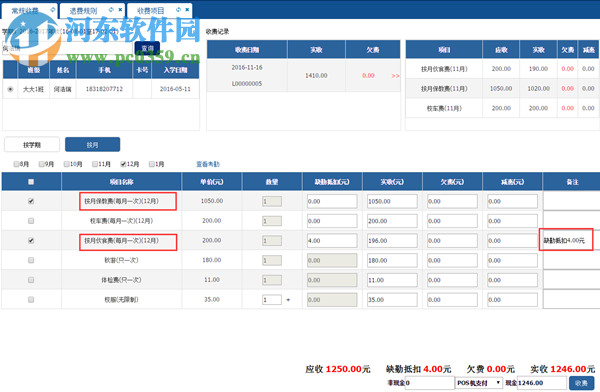Screen dimensions: 600x392
Task: Open the 查看考勤 attendance link
Action: 208,164
